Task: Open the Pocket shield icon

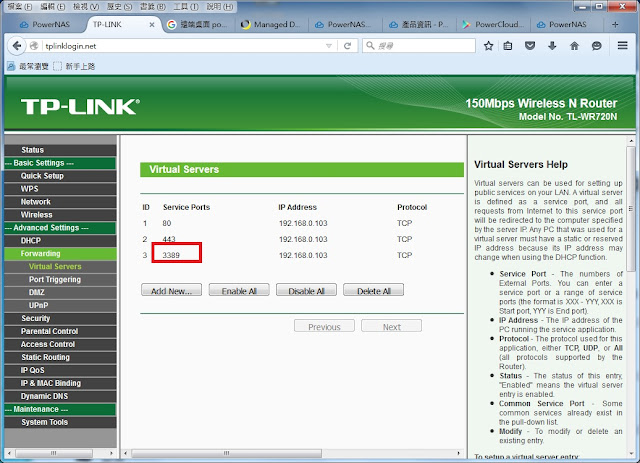Action: tap(530, 46)
